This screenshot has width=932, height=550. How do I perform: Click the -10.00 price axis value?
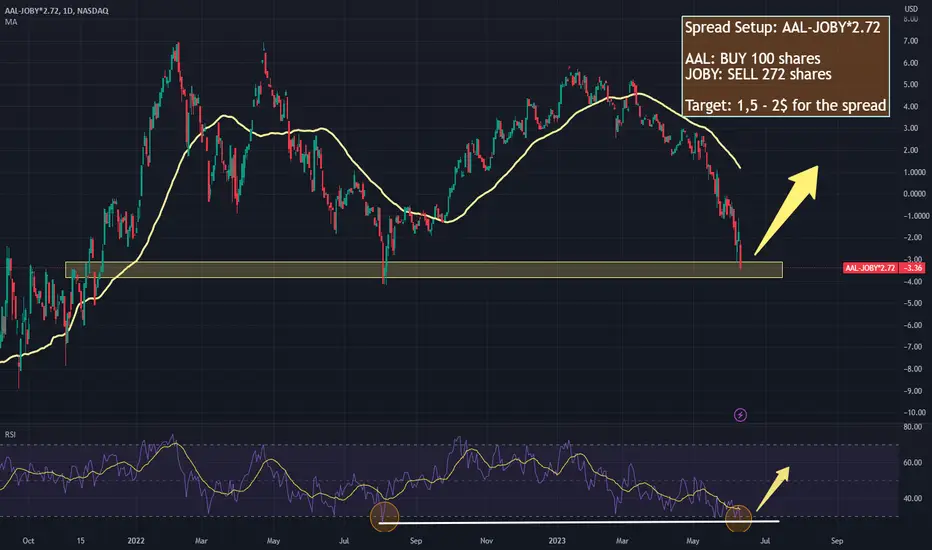[x=914, y=412]
